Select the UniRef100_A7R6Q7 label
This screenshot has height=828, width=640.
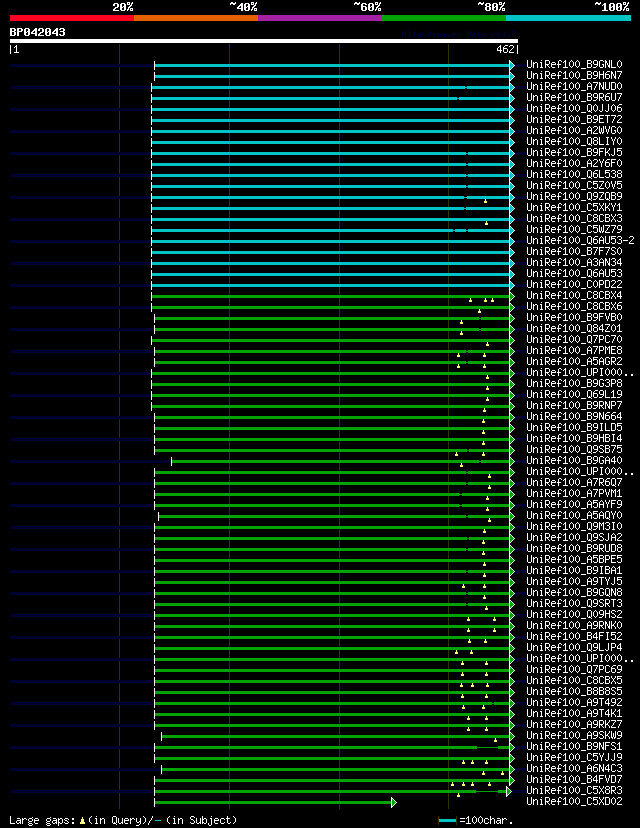pos(574,483)
